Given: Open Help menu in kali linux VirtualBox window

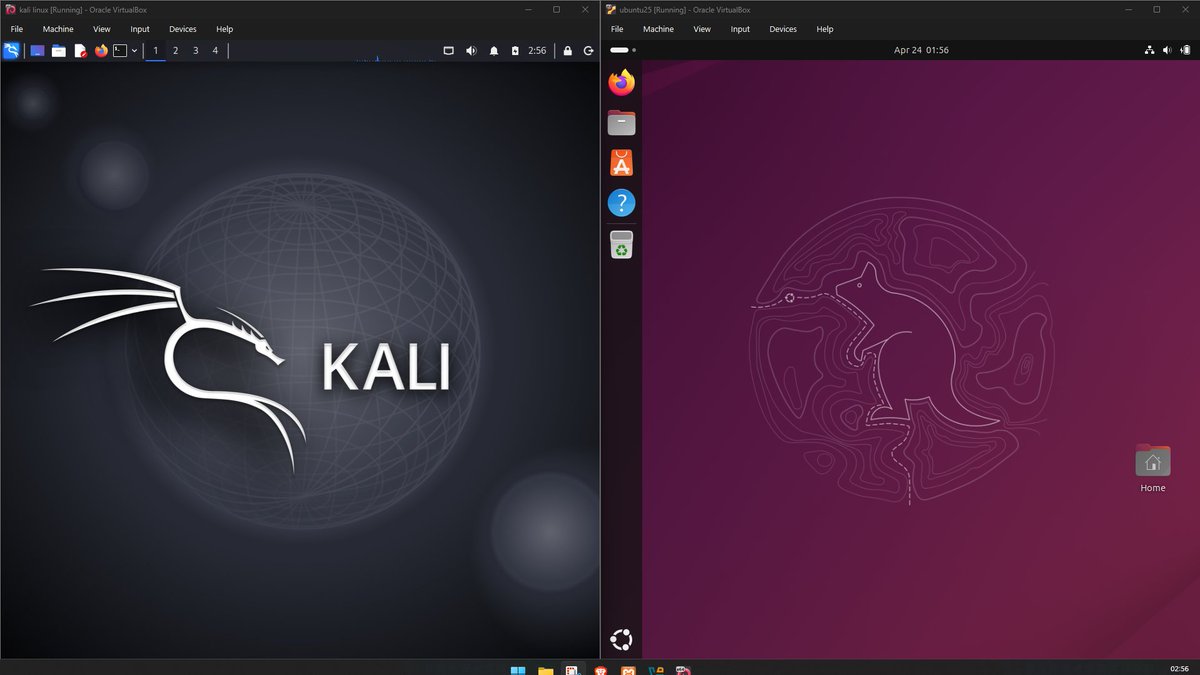Looking at the screenshot, I should click(x=225, y=29).
